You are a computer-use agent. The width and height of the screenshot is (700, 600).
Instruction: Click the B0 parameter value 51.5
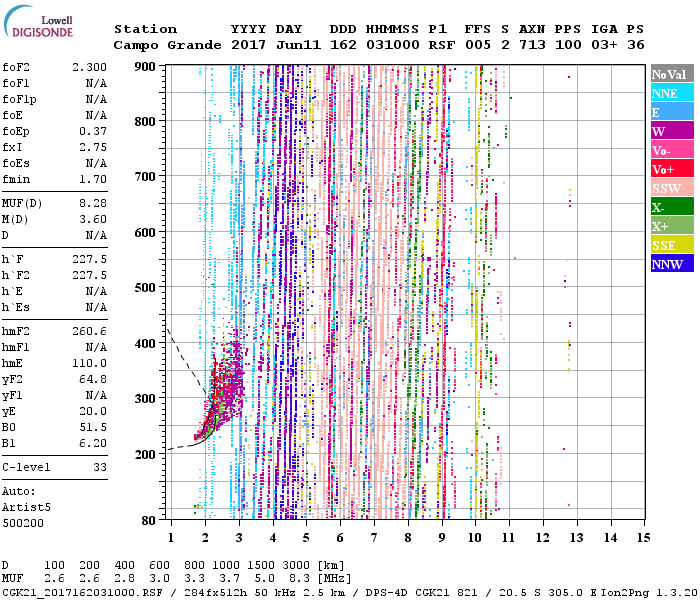click(x=92, y=426)
